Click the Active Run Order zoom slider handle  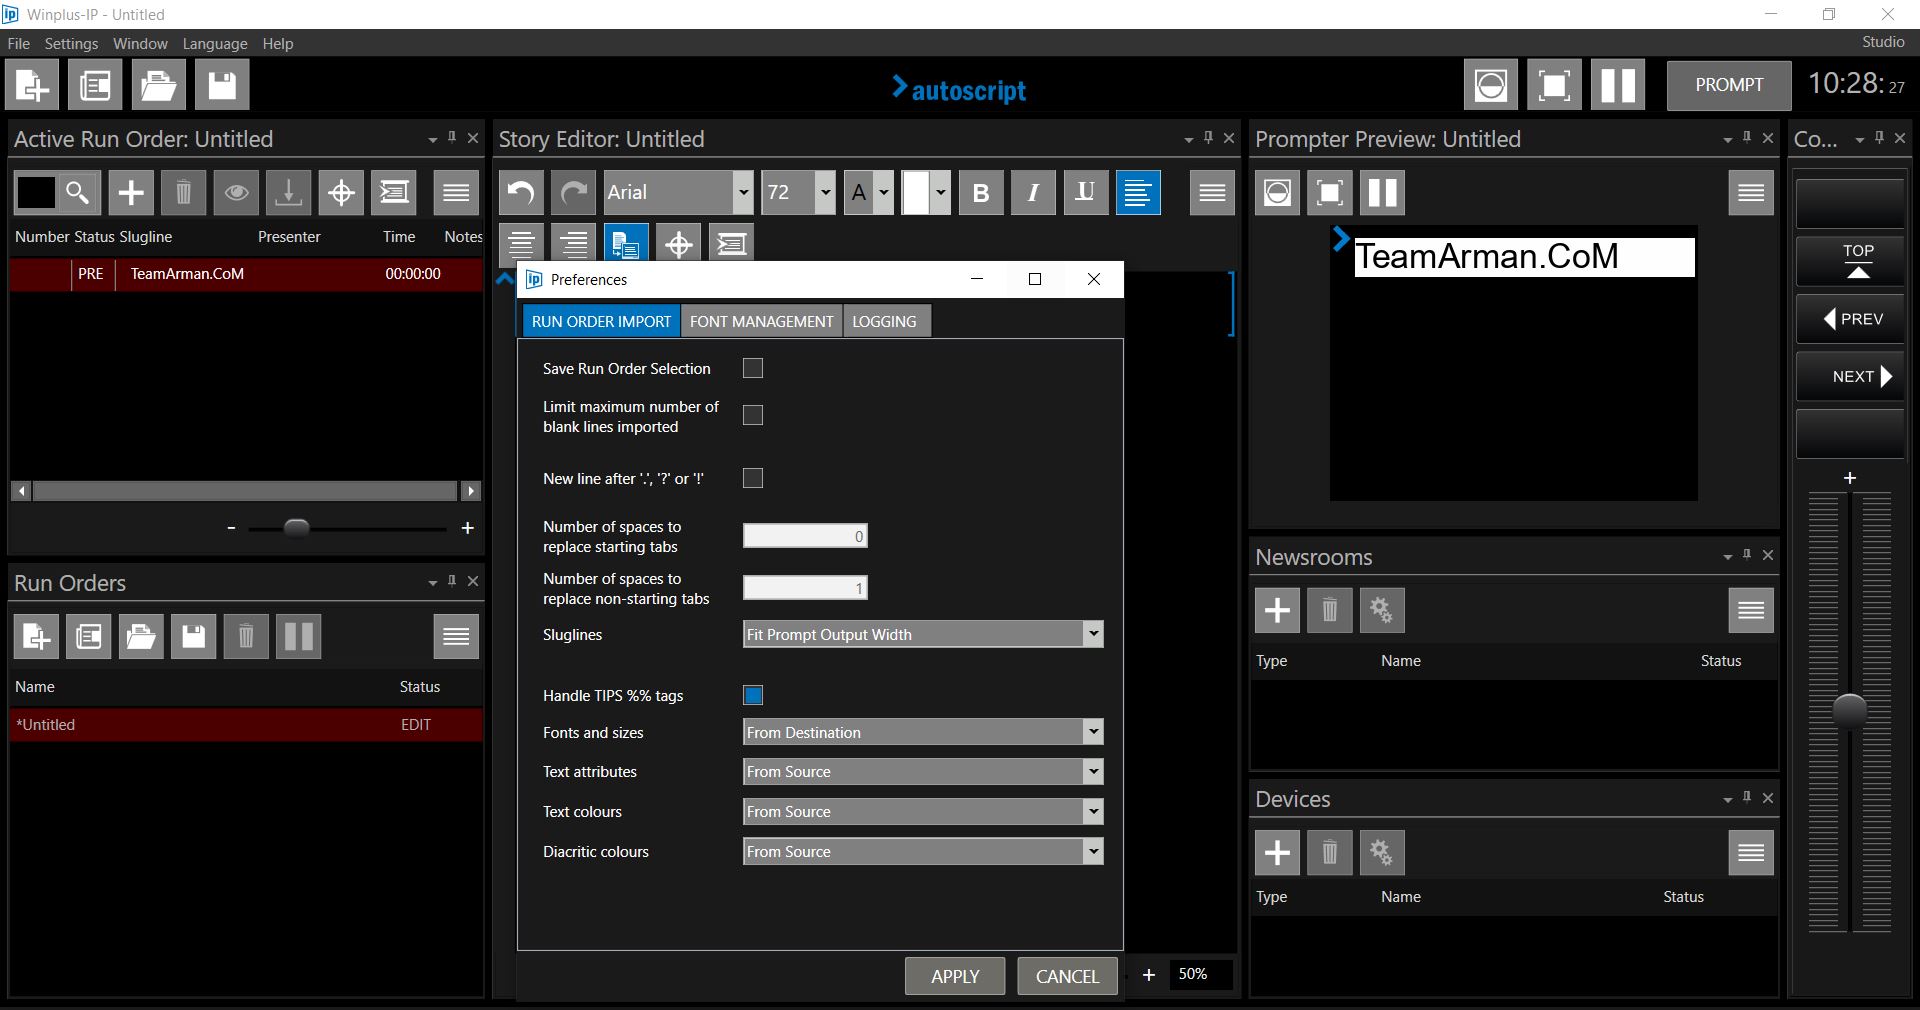click(297, 527)
